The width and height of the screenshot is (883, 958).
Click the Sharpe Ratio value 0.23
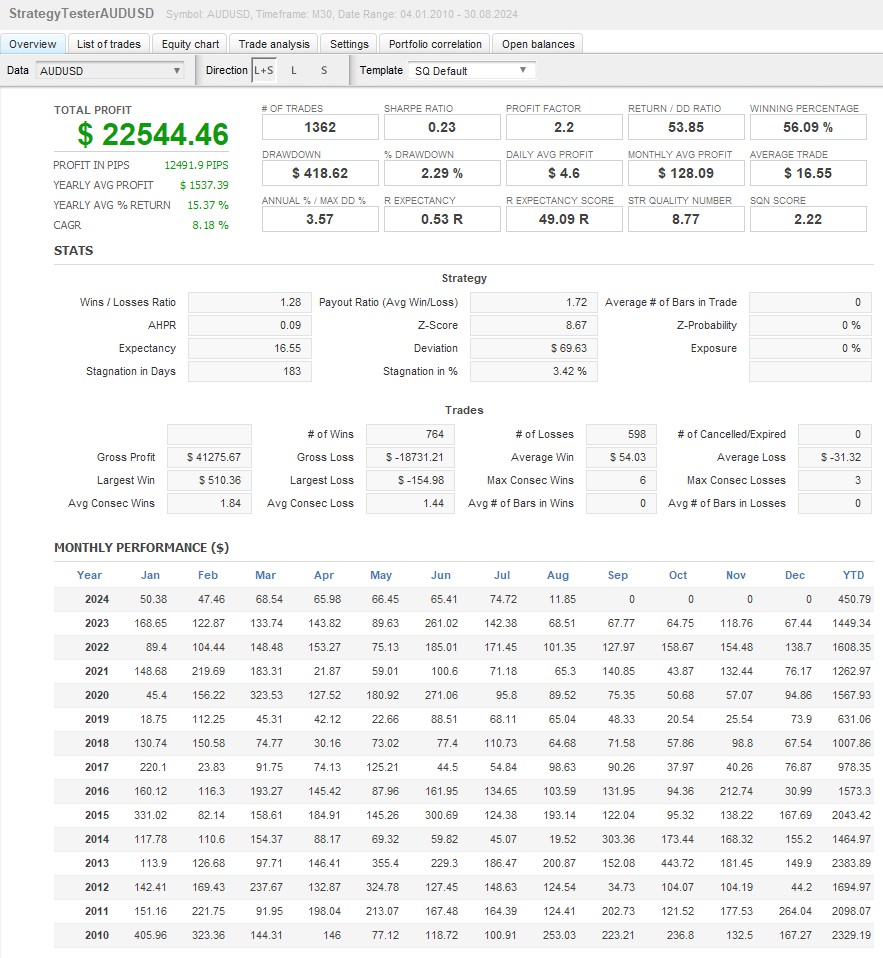[x=442, y=127]
